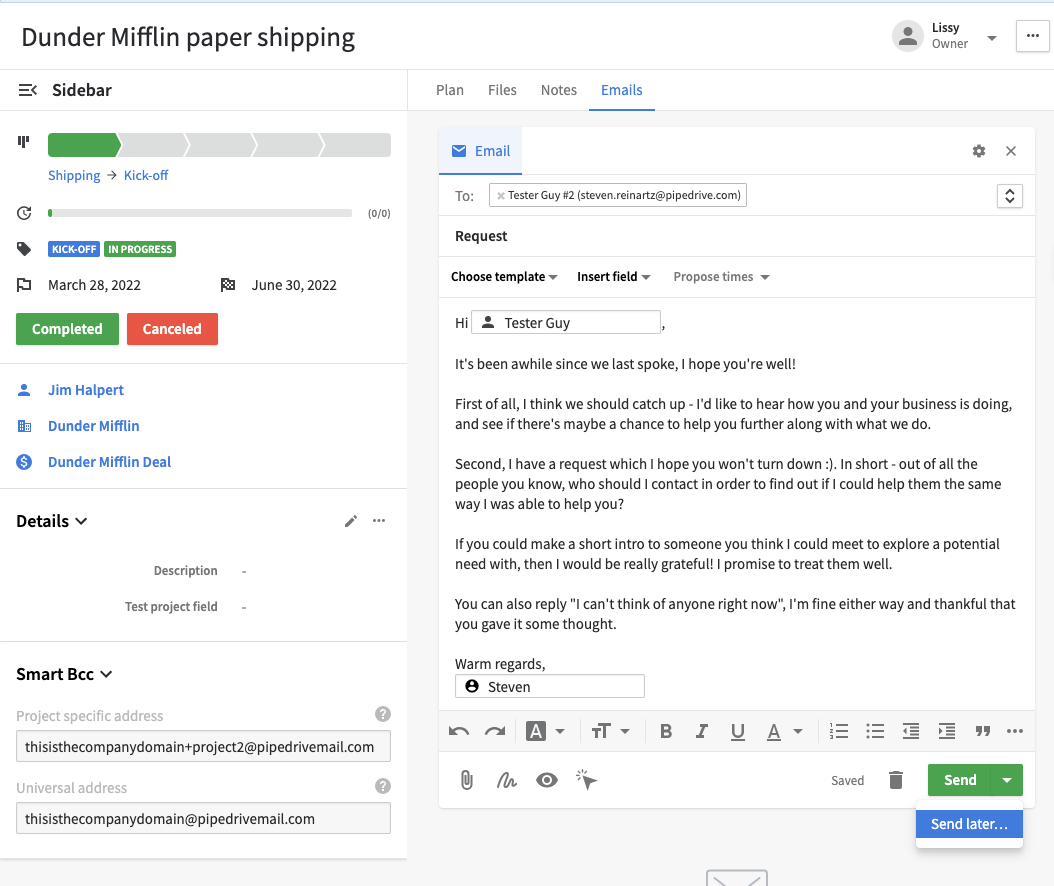Open the Files tab
The width and height of the screenshot is (1054, 886).
(502, 90)
